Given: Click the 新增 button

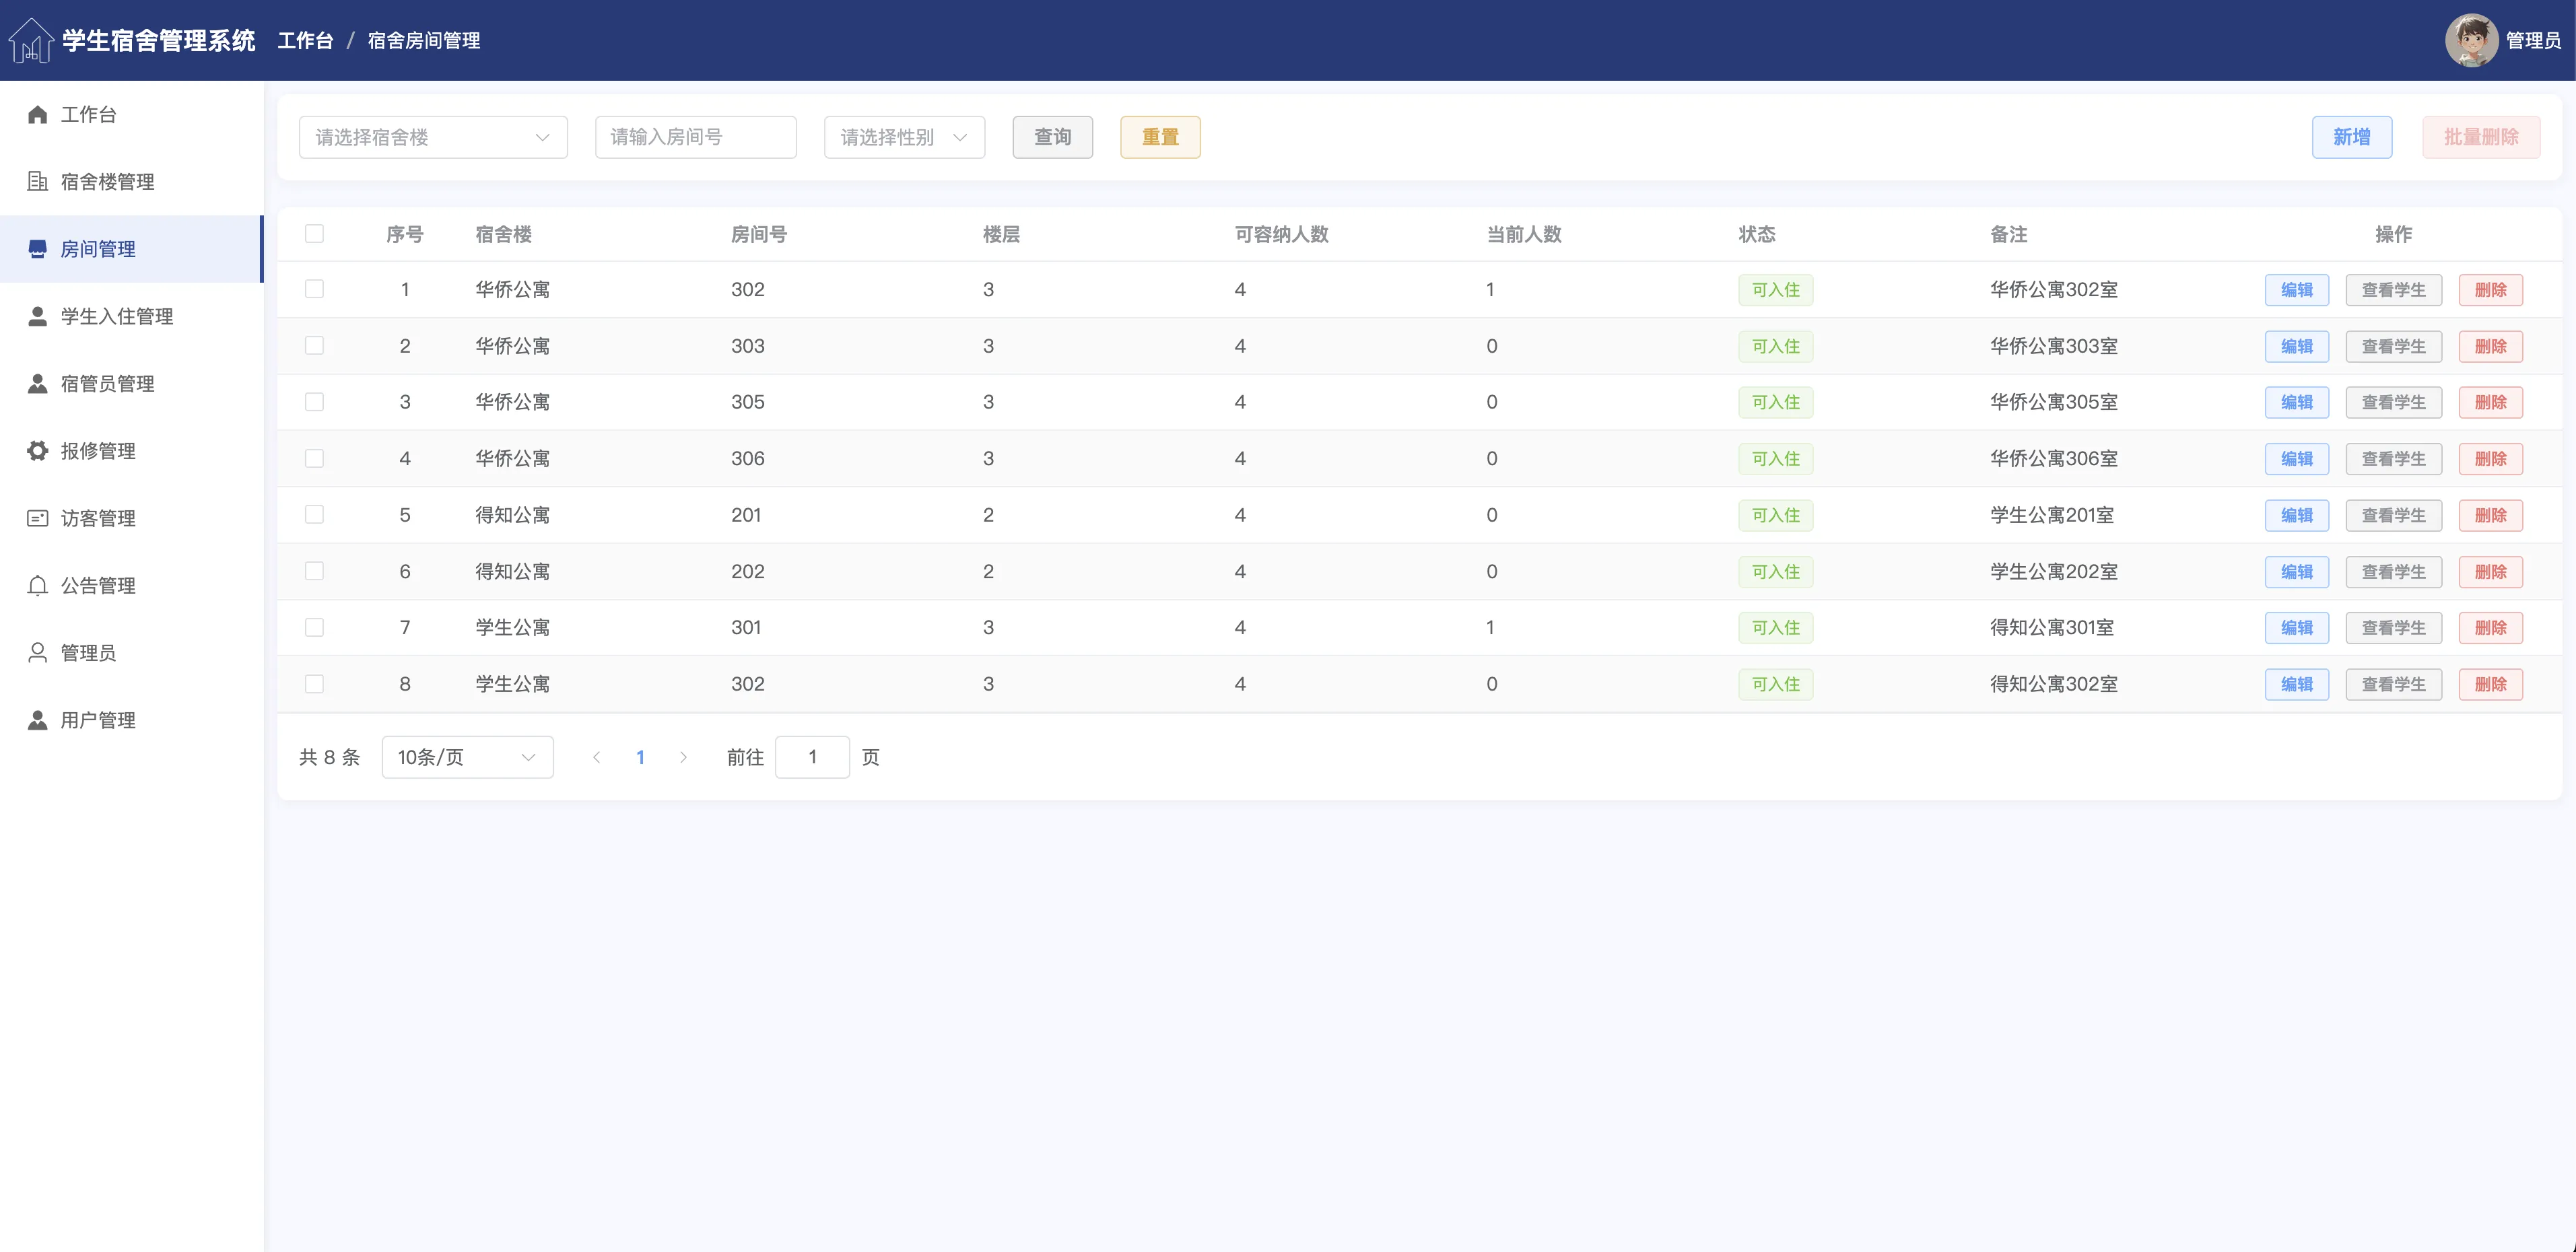Looking at the screenshot, I should tap(2351, 137).
